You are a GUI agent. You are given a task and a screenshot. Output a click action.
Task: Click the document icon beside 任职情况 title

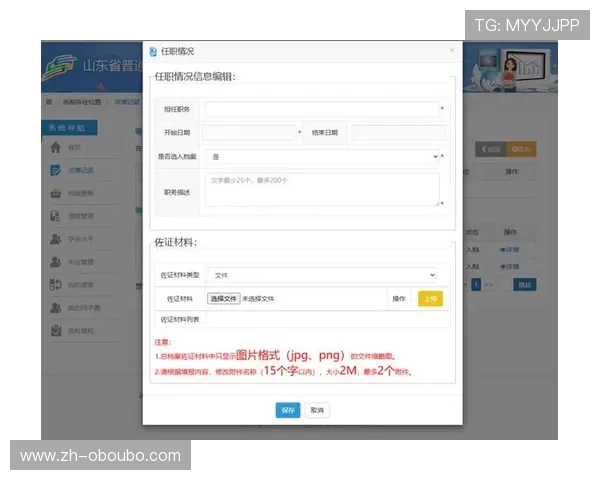[x=153, y=52]
